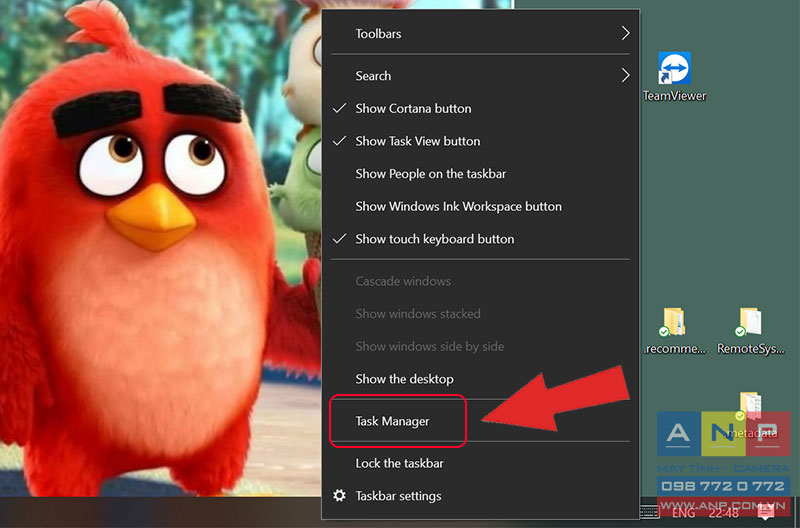Click the touch keyboard icon in system tray
Image resolution: width=800 pixels, height=528 pixels.
pyautogui.click(x=649, y=512)
